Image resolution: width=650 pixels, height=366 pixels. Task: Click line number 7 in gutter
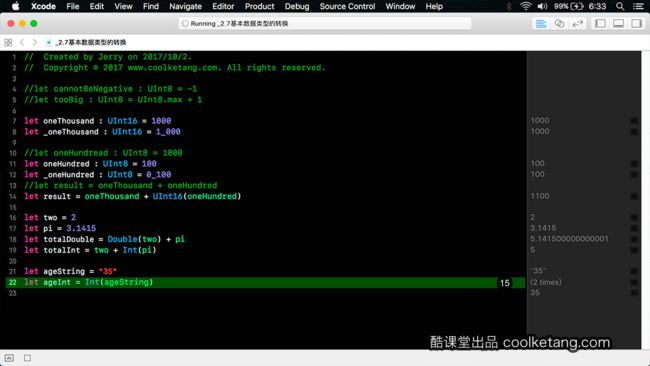[x=14, y=121]
